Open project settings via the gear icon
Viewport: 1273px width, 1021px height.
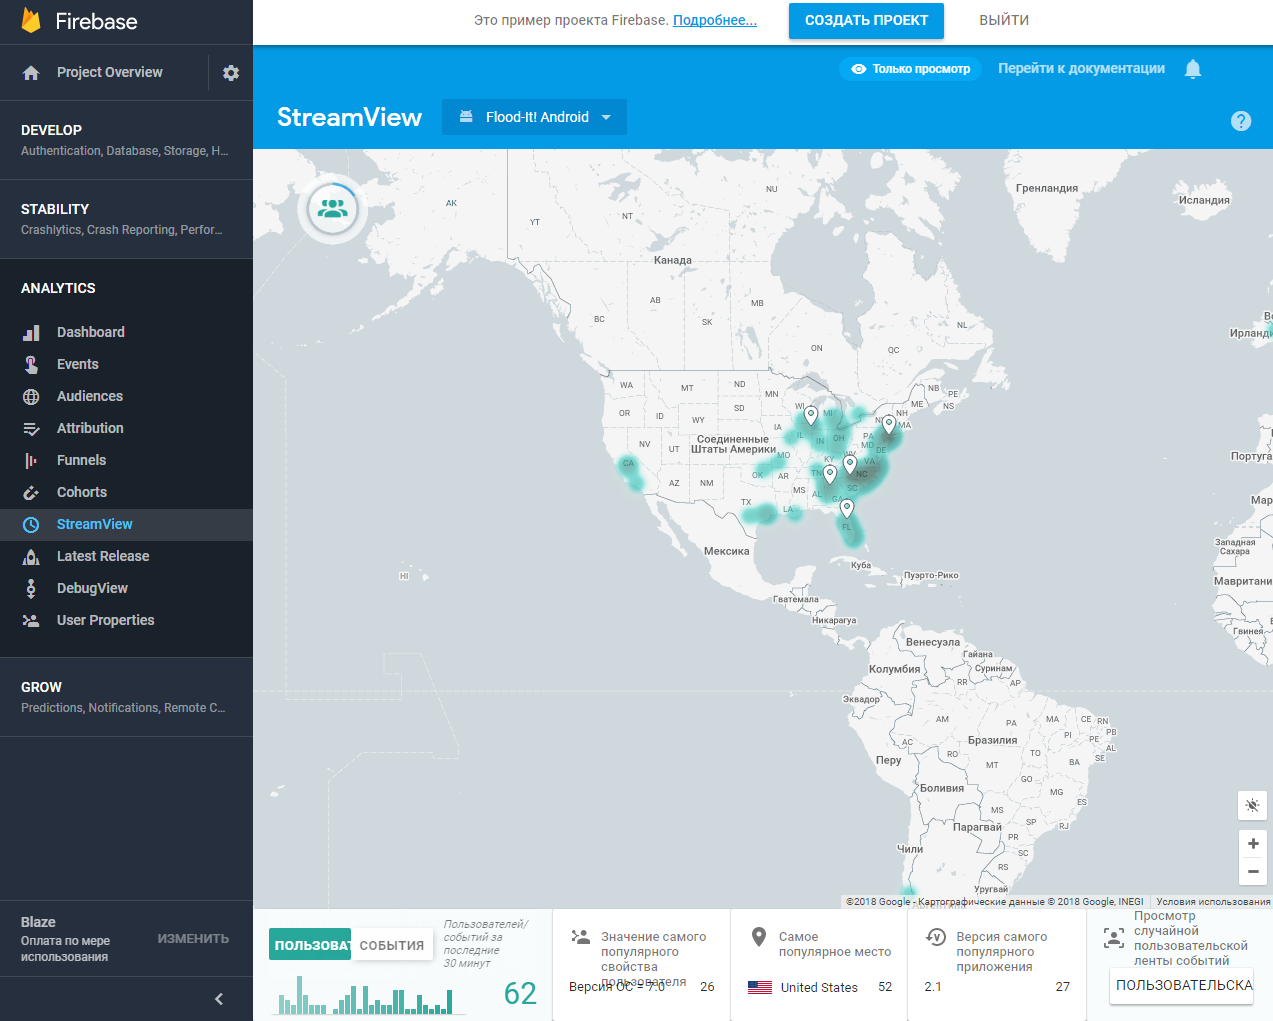tap(230, 72)
